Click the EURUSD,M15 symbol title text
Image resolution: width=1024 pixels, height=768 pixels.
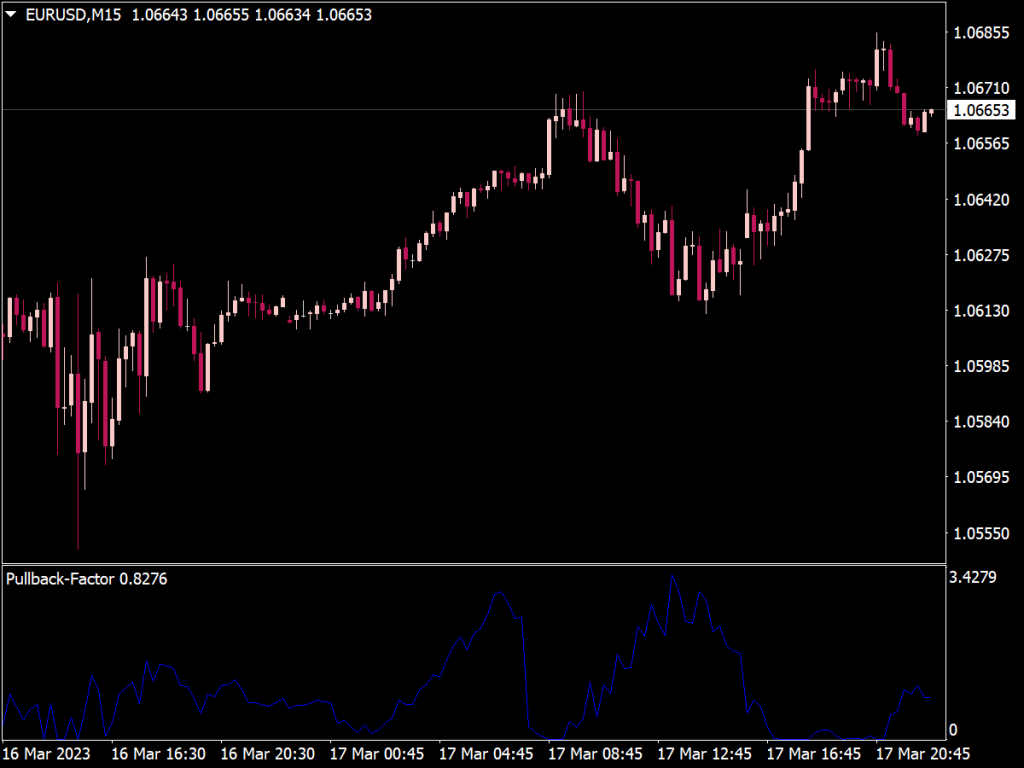click(73, 14)
